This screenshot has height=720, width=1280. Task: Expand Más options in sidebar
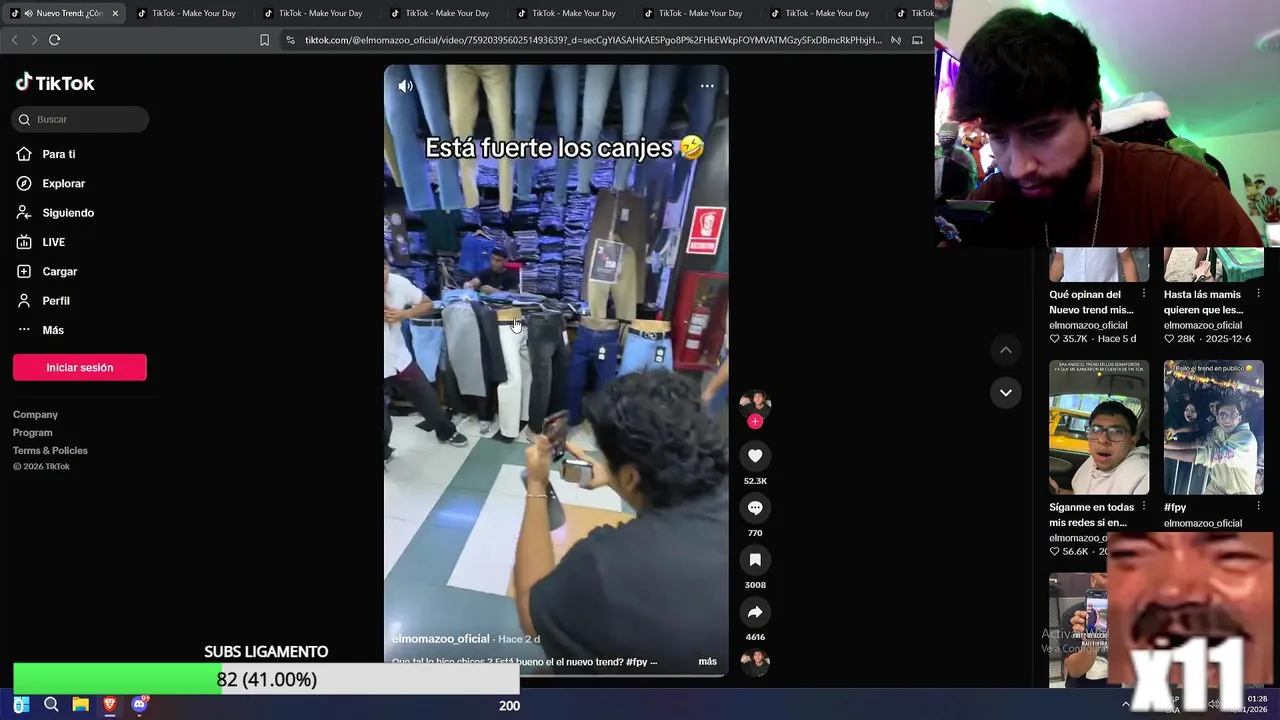(x=52, y=330)
